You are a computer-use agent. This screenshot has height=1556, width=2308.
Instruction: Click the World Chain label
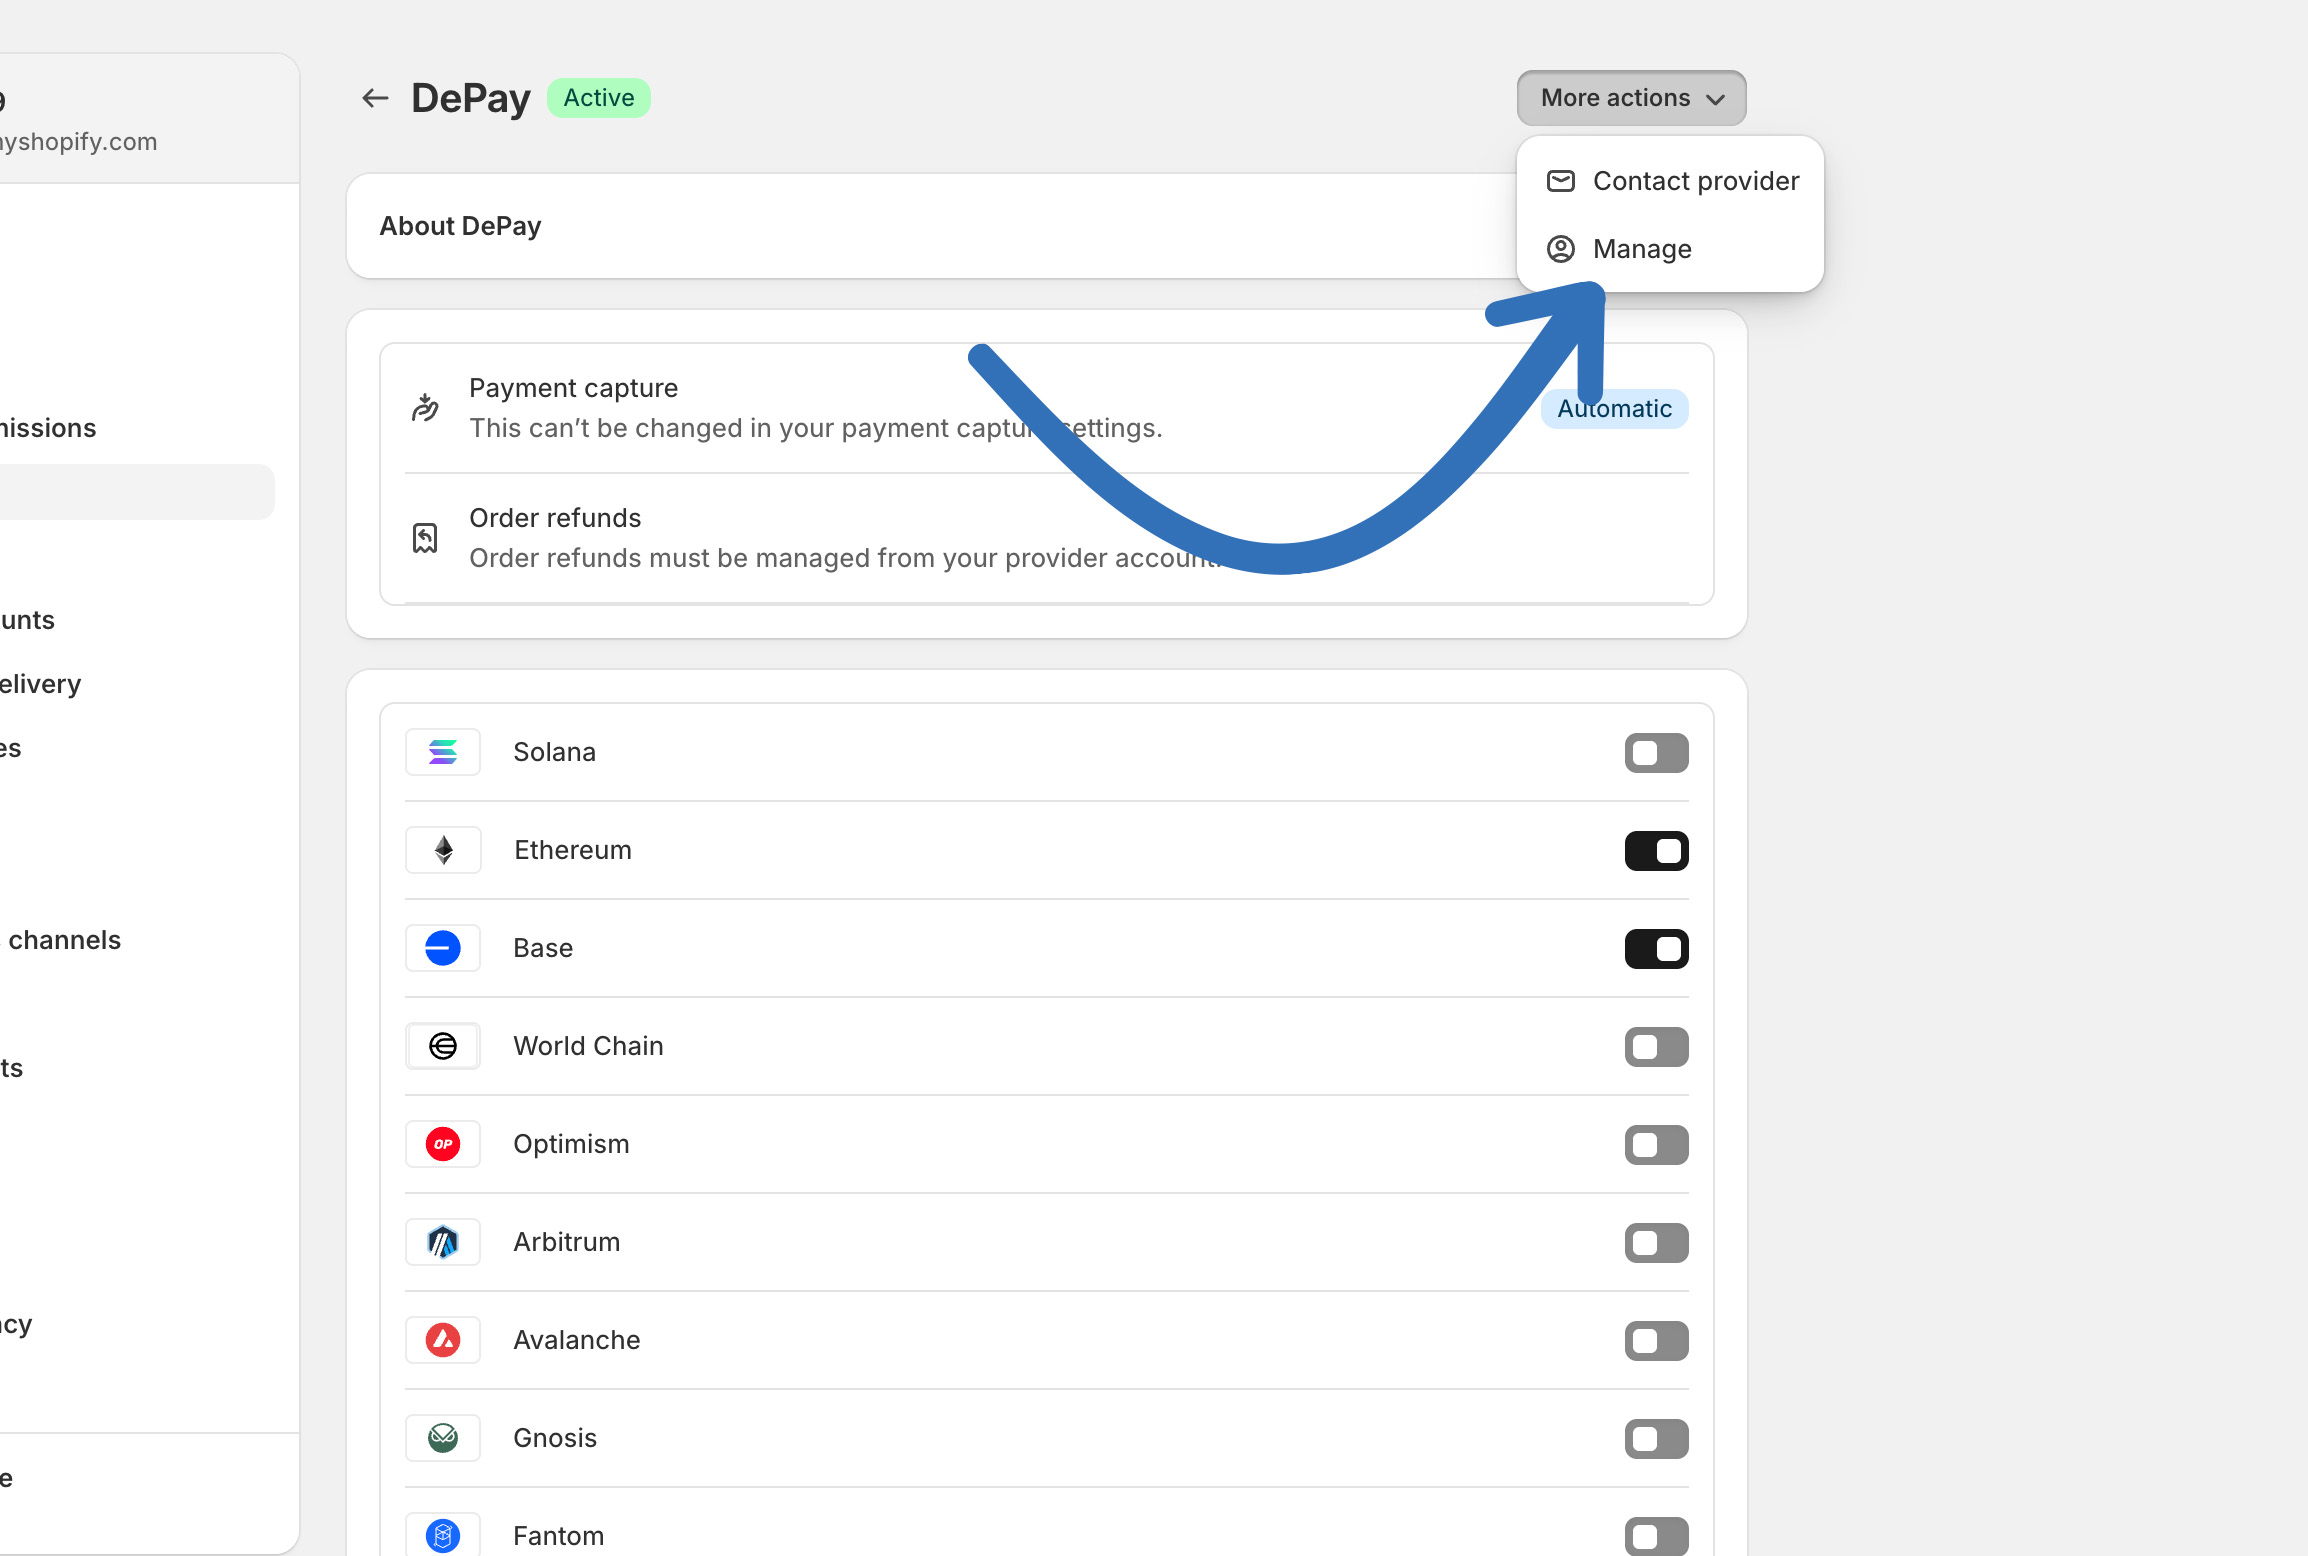point(588,1046)
